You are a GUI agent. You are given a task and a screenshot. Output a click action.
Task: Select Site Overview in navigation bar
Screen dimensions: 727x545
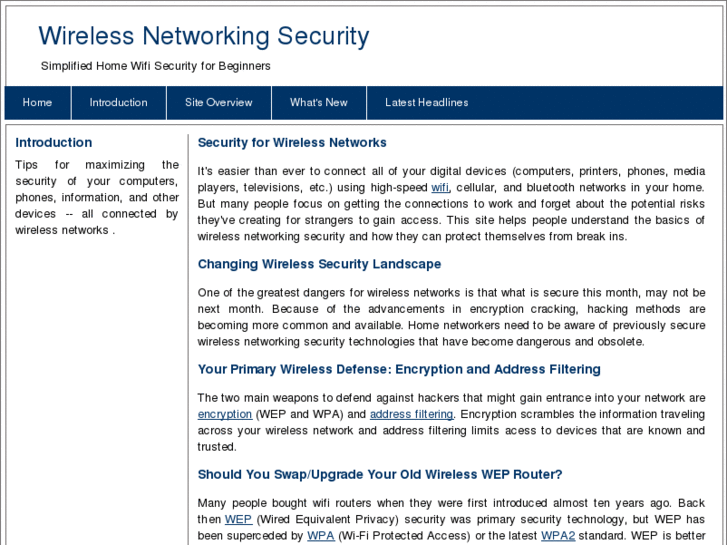click(x=218, y=103)
